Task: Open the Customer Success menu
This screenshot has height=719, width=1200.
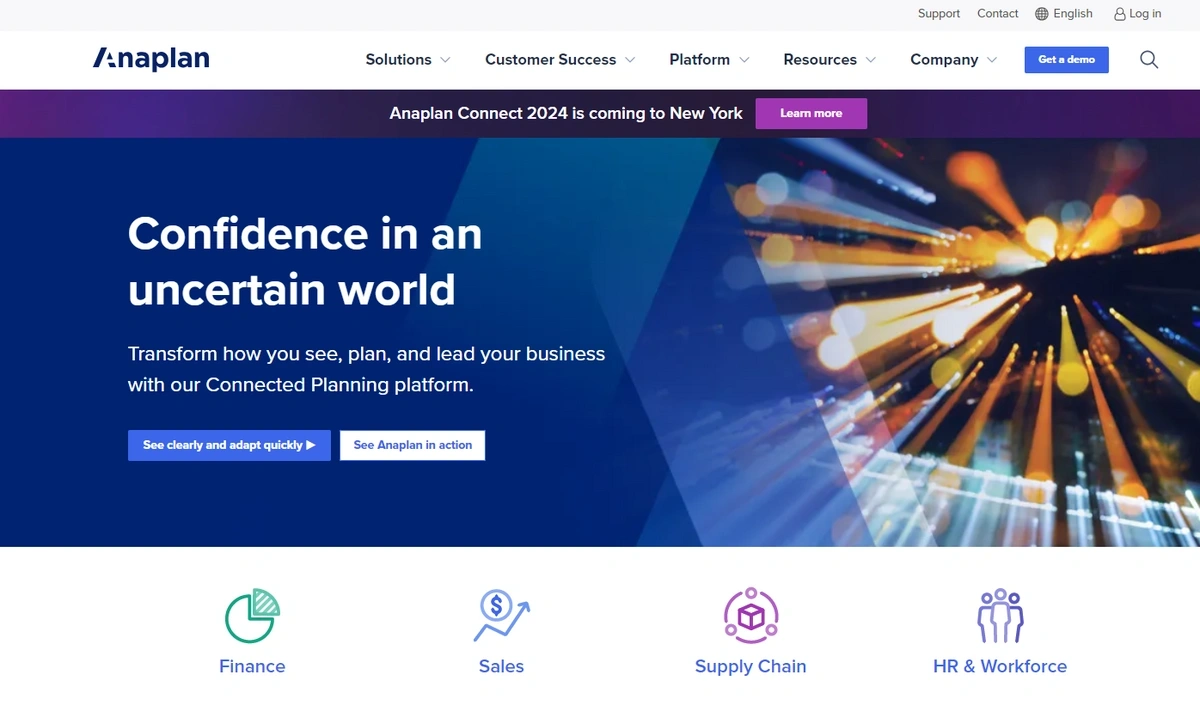Action: (x=550, y=60)
